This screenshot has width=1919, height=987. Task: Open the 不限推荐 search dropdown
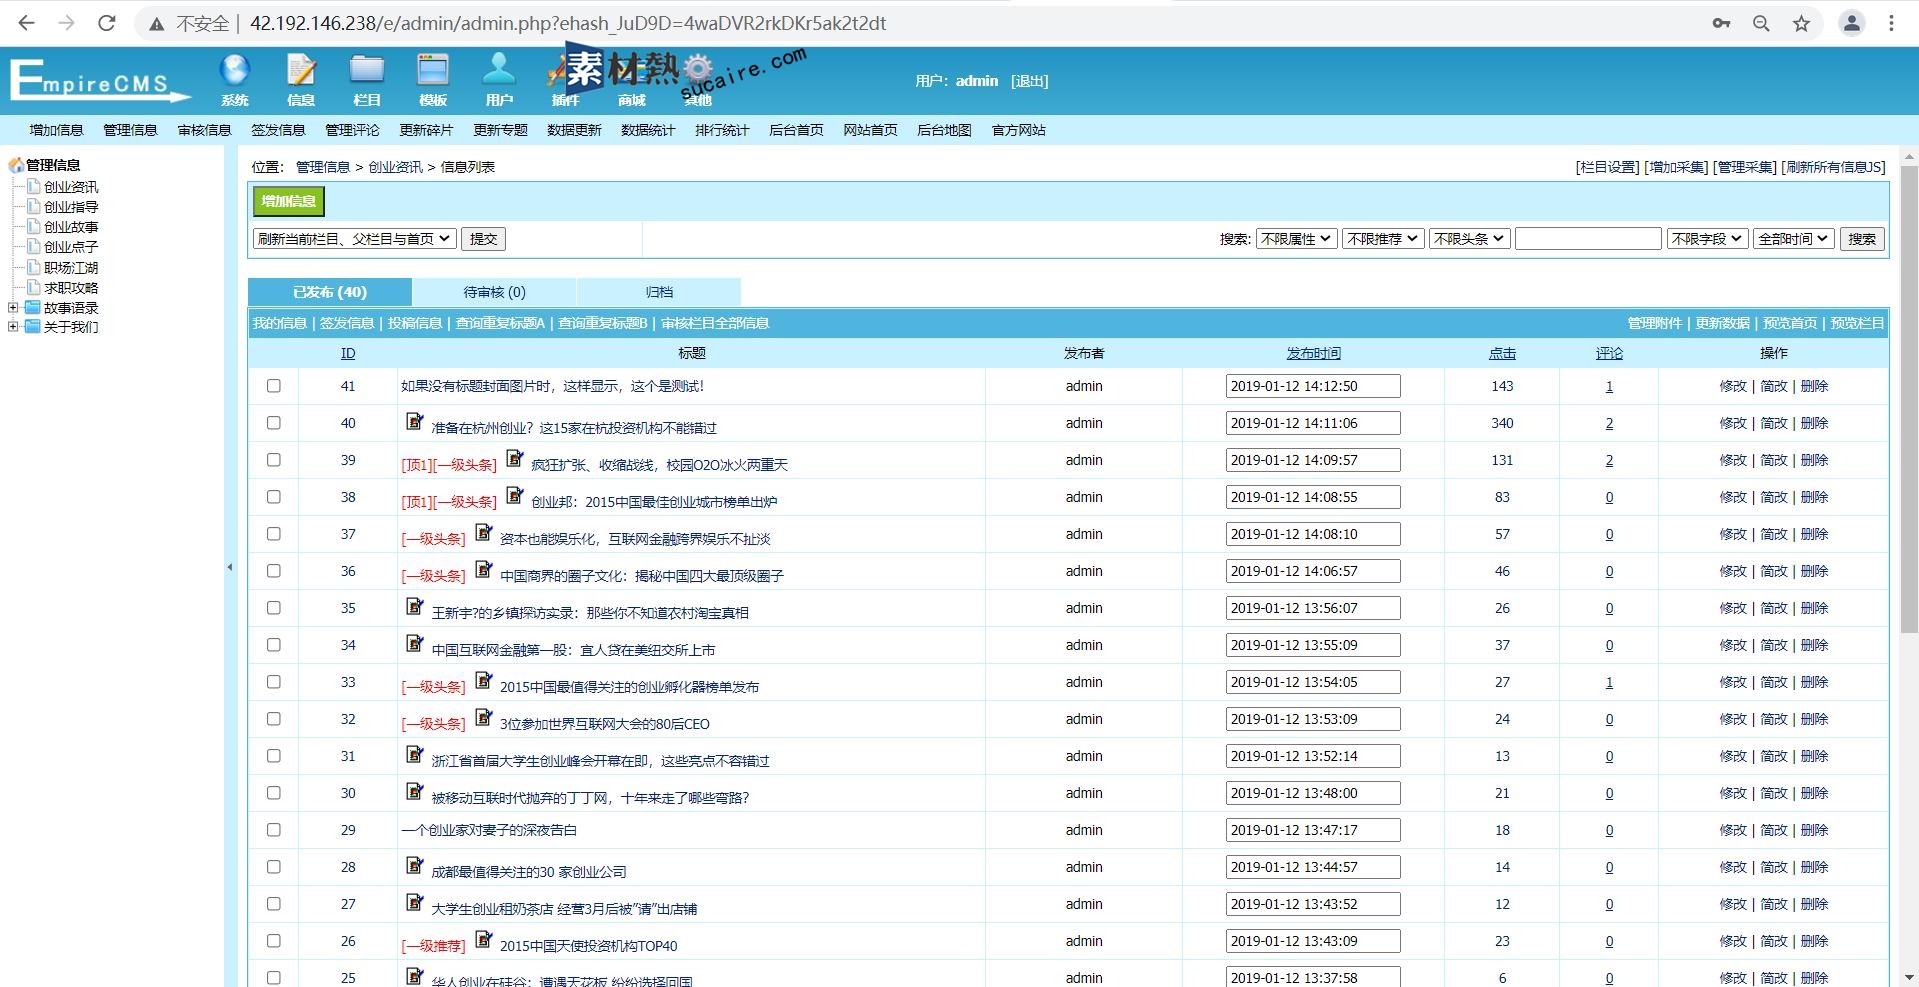pos(1382,239)
